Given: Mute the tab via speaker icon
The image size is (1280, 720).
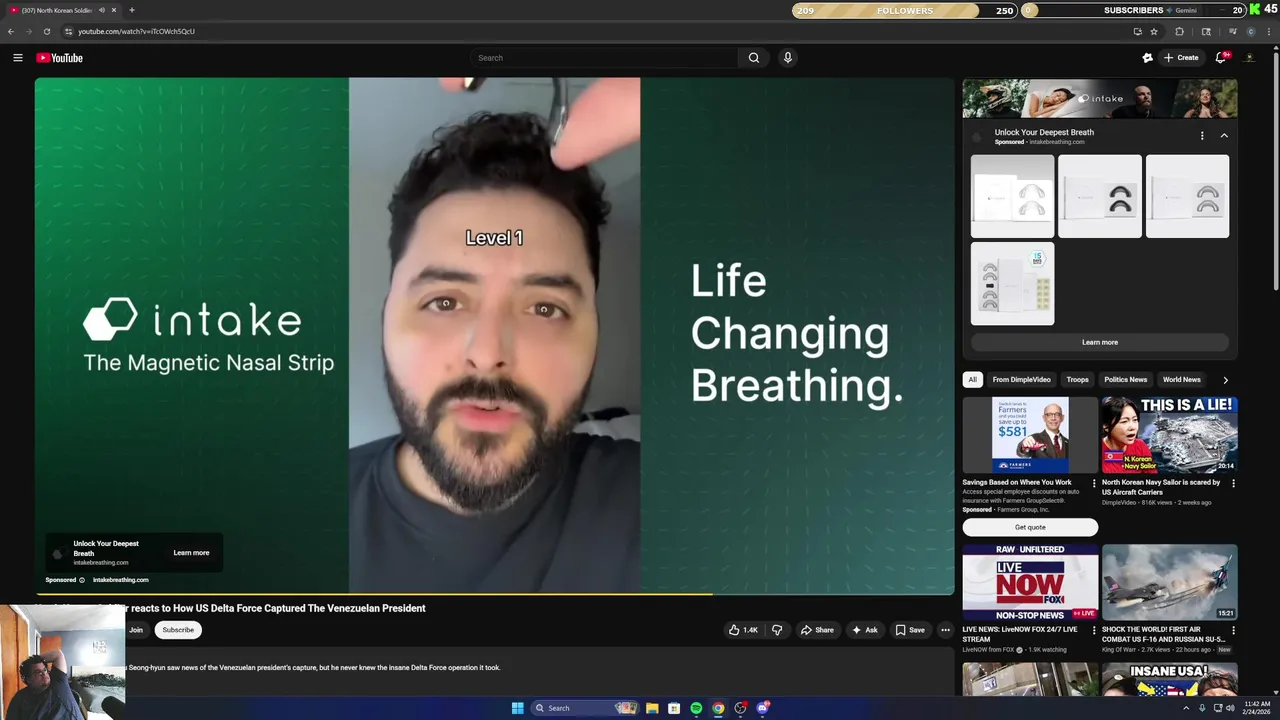Looking at the screenshot, I should coord(102,10).
